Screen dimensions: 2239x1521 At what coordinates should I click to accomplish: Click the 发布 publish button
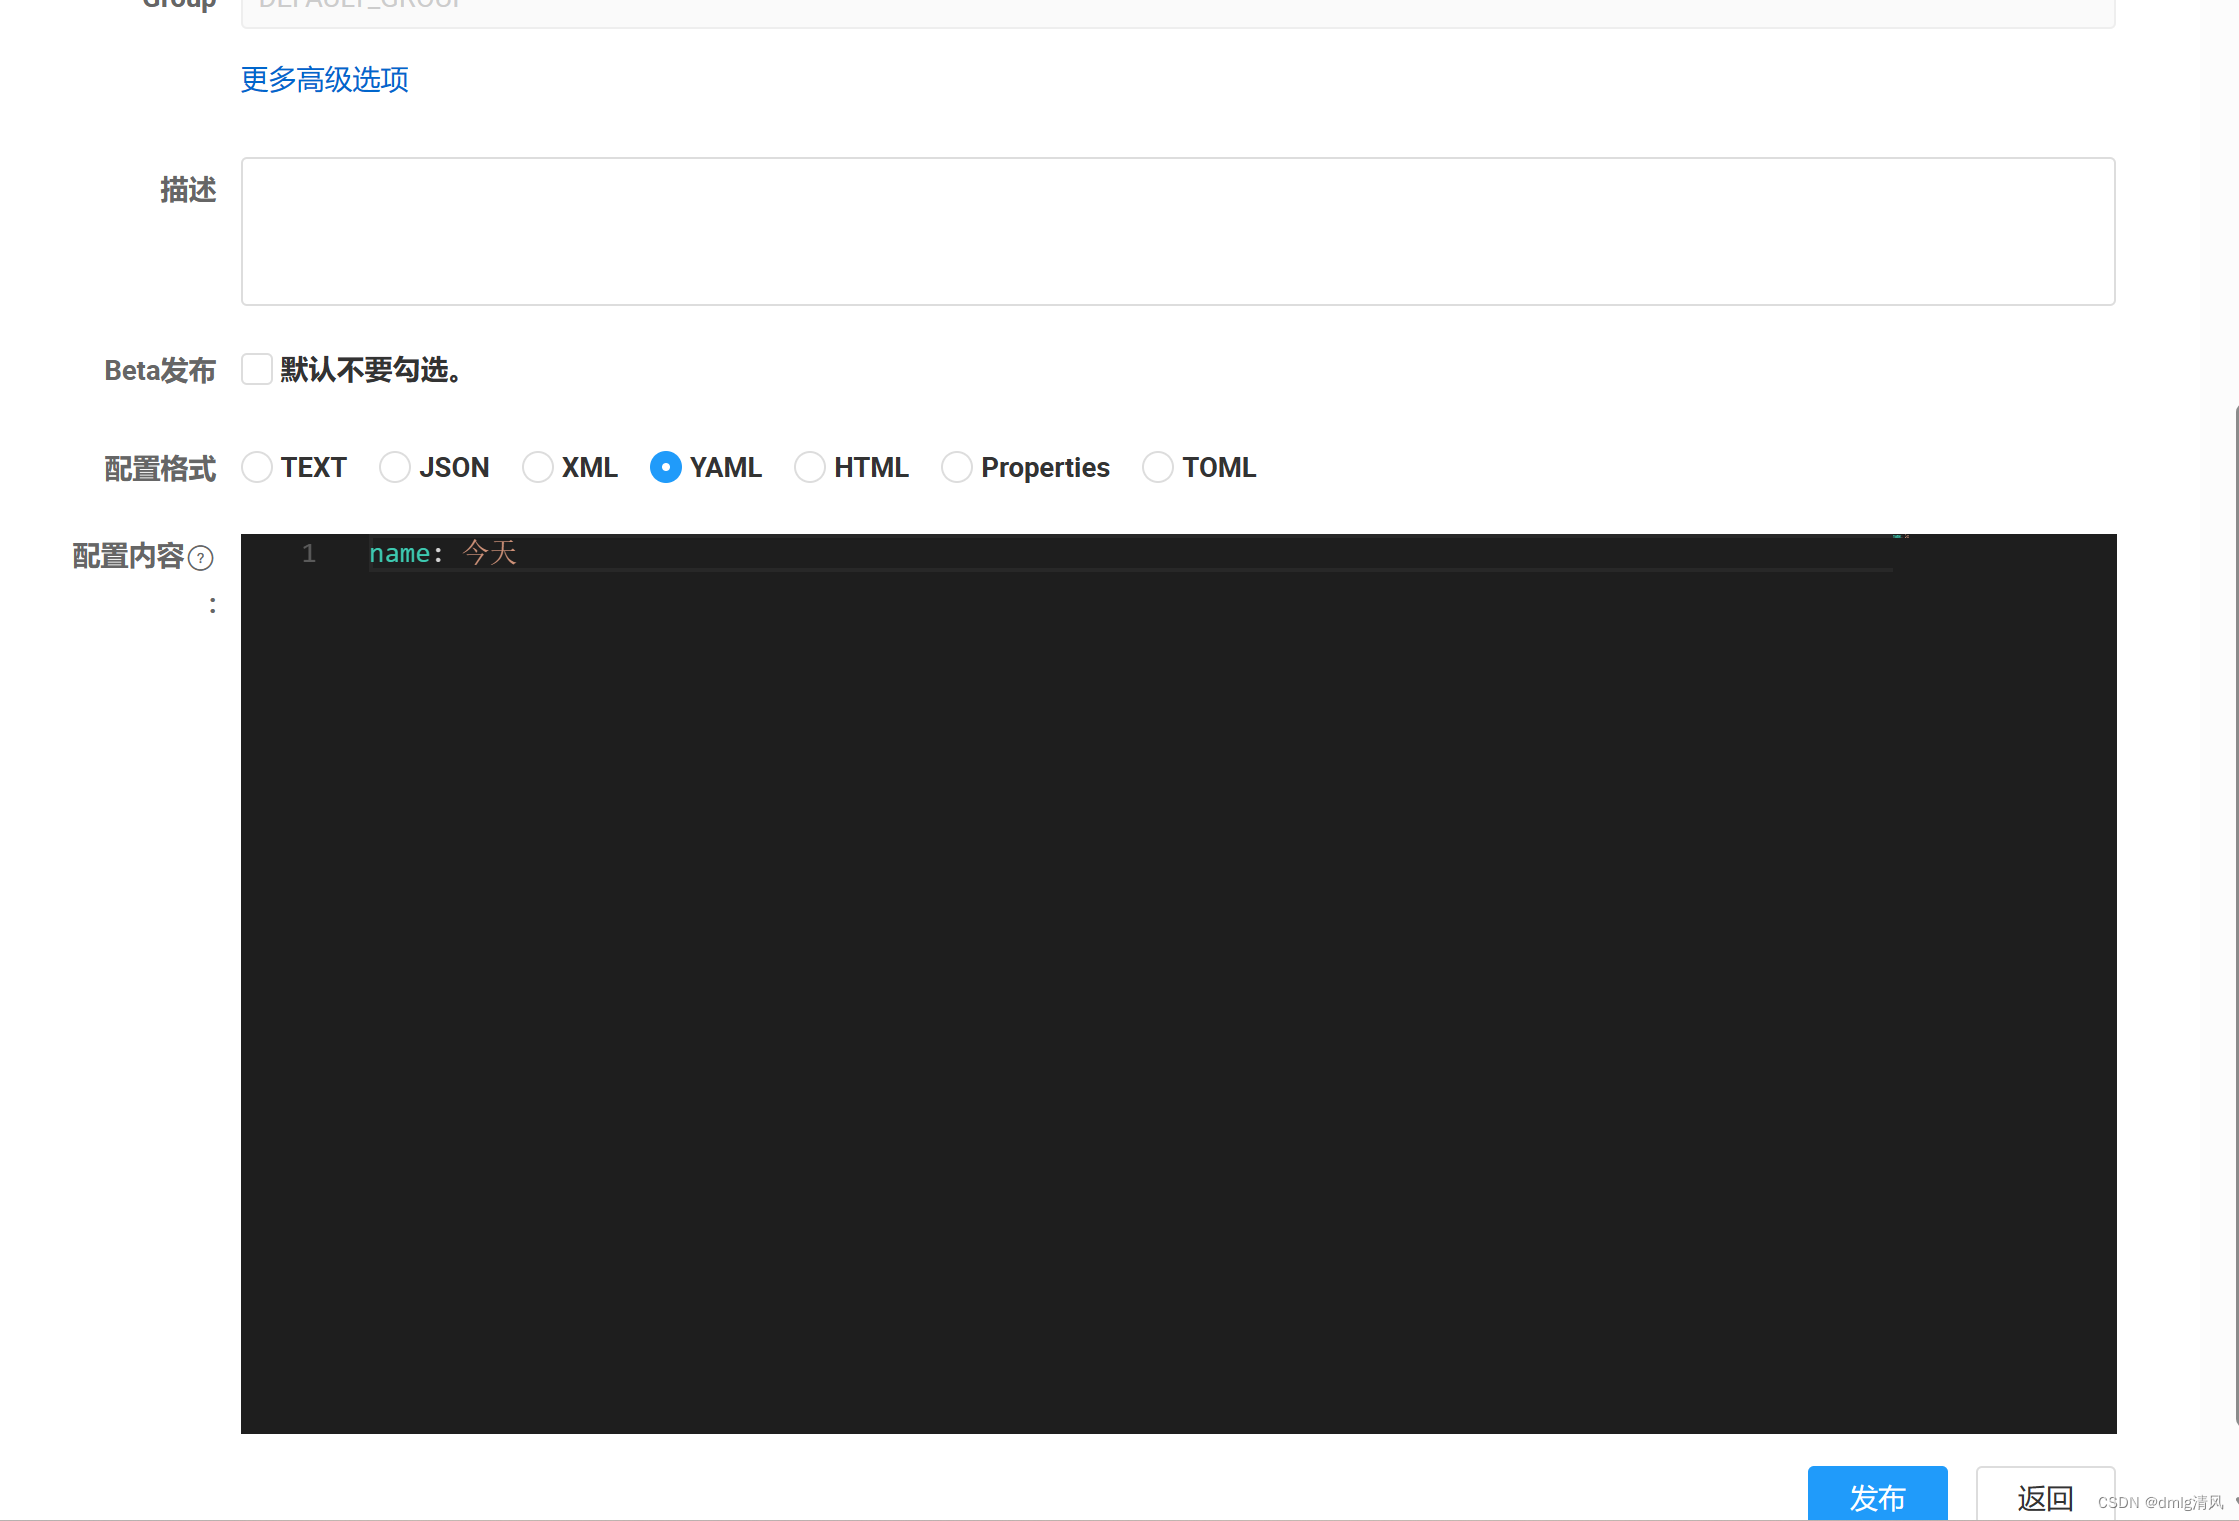pos(1877,1496)
